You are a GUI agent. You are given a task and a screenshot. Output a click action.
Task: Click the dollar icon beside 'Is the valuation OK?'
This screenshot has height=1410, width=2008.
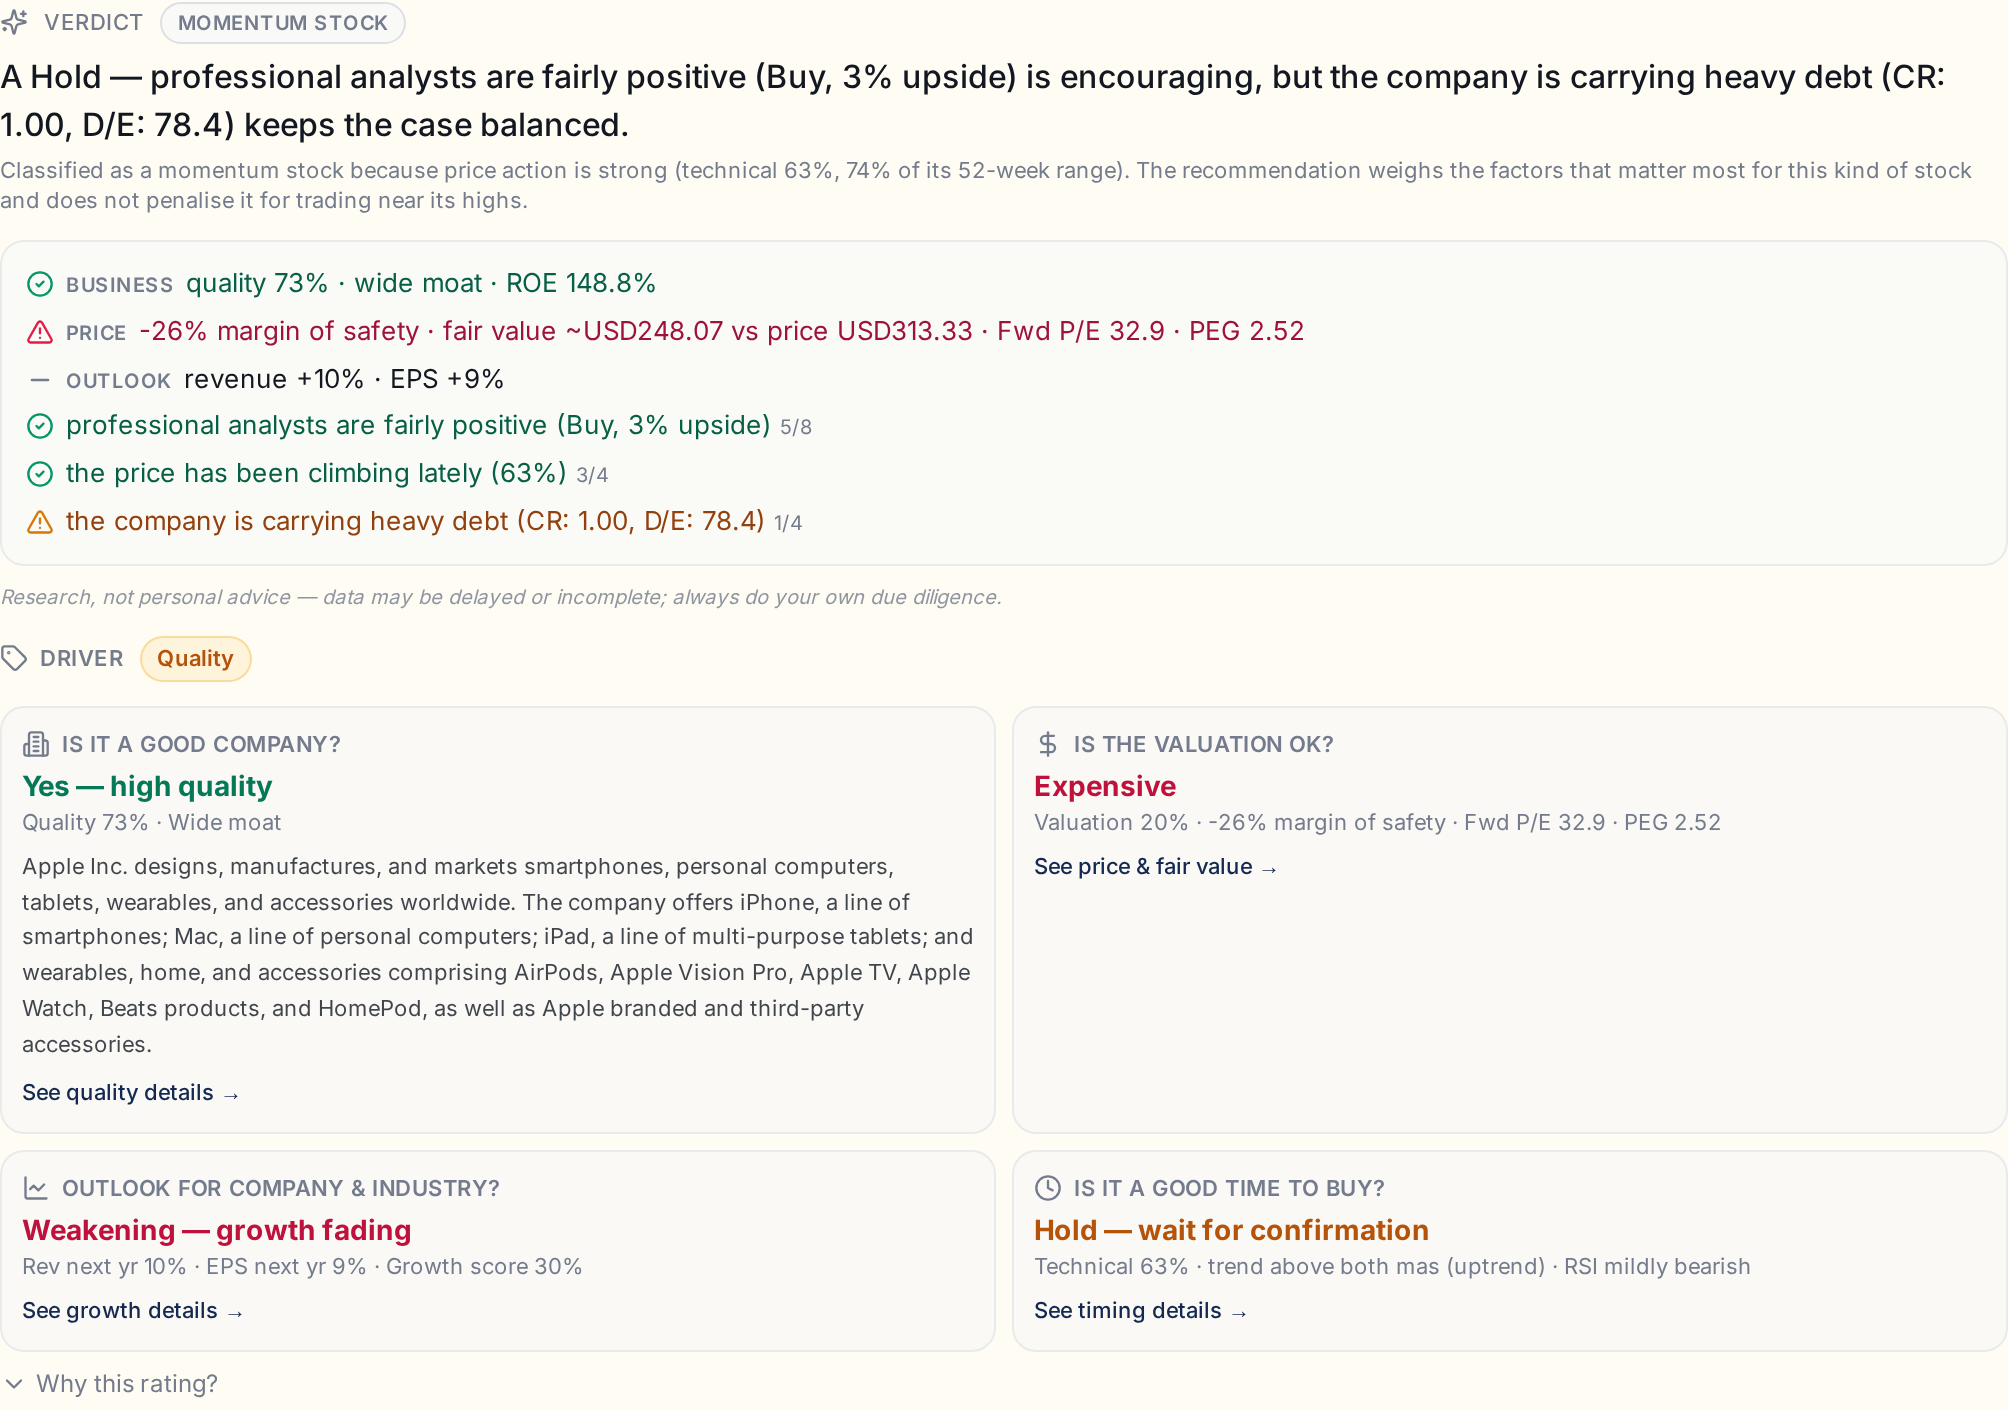[1048, 744]
